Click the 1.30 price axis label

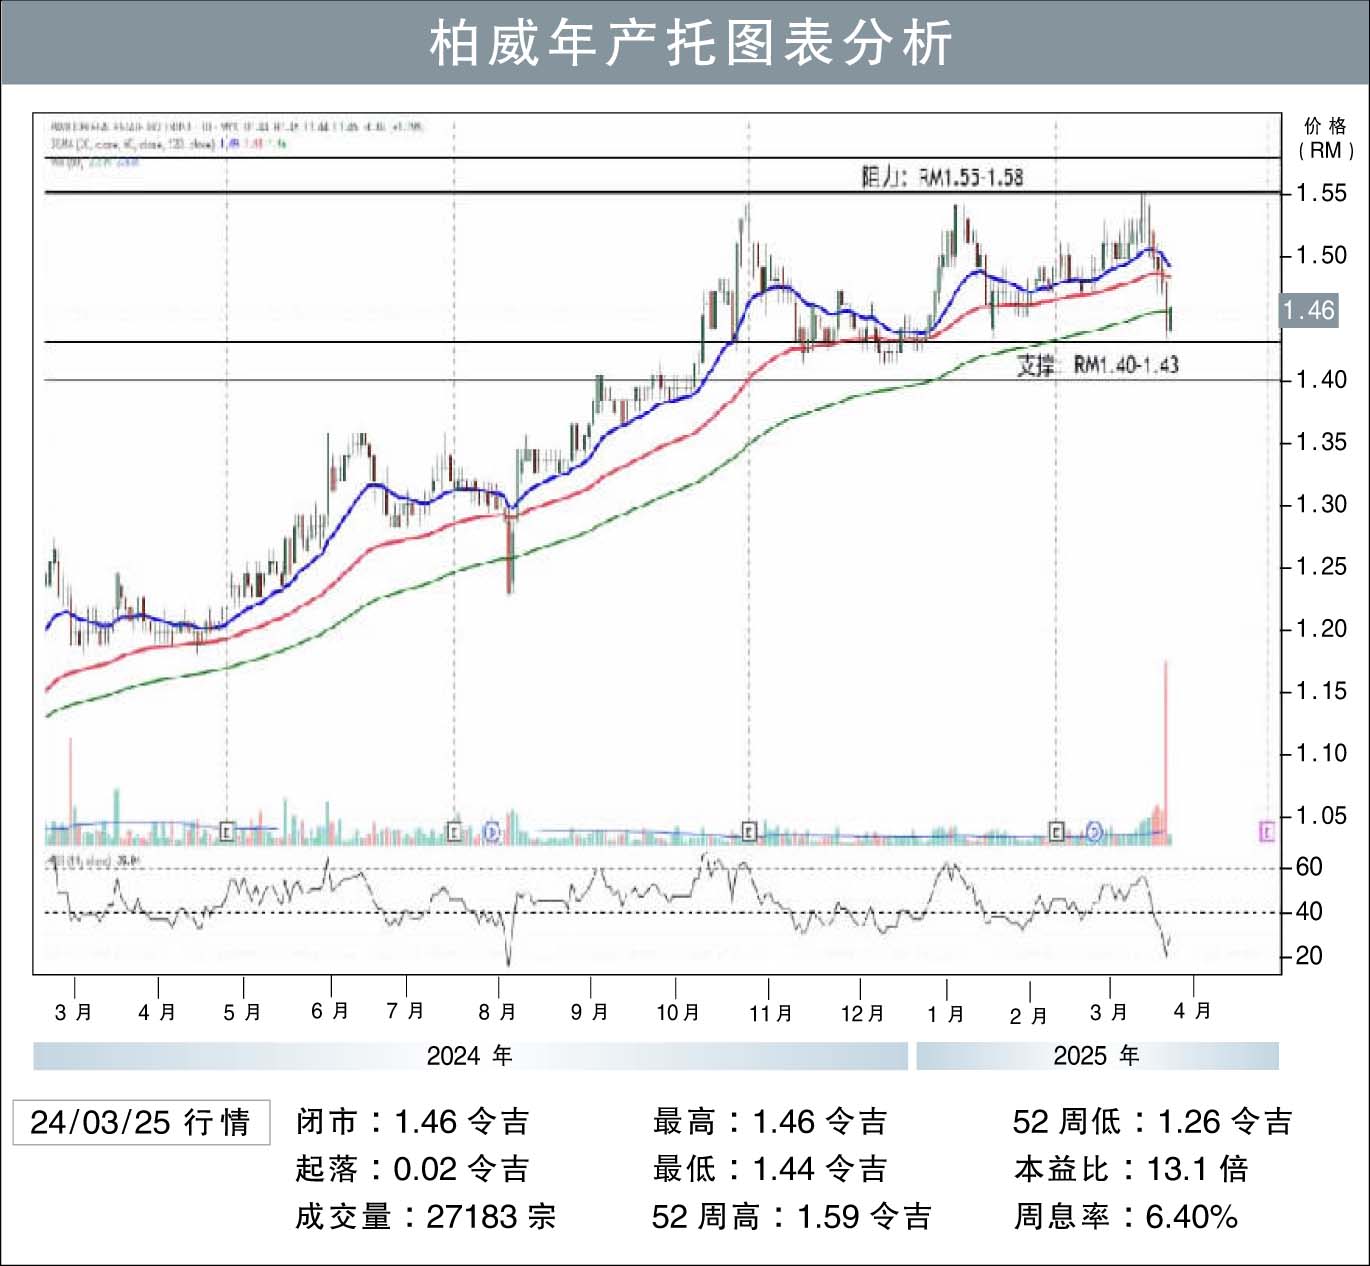[1321, 504]
